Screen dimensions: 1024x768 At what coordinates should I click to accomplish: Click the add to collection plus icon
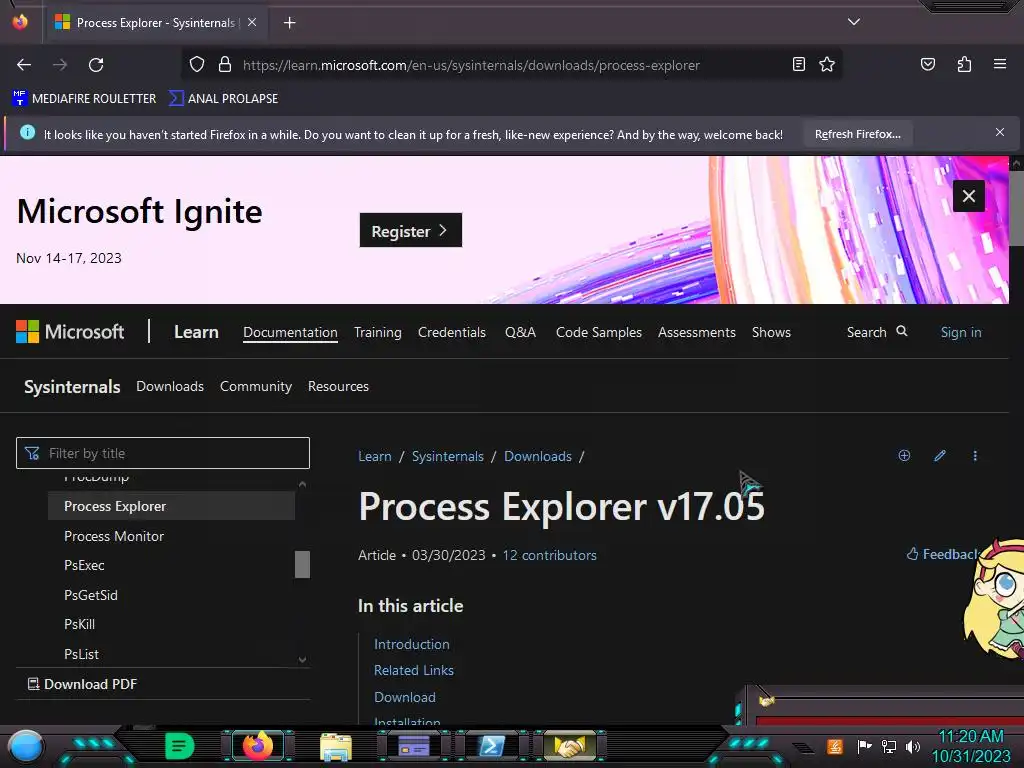click(x=904, y=455)
